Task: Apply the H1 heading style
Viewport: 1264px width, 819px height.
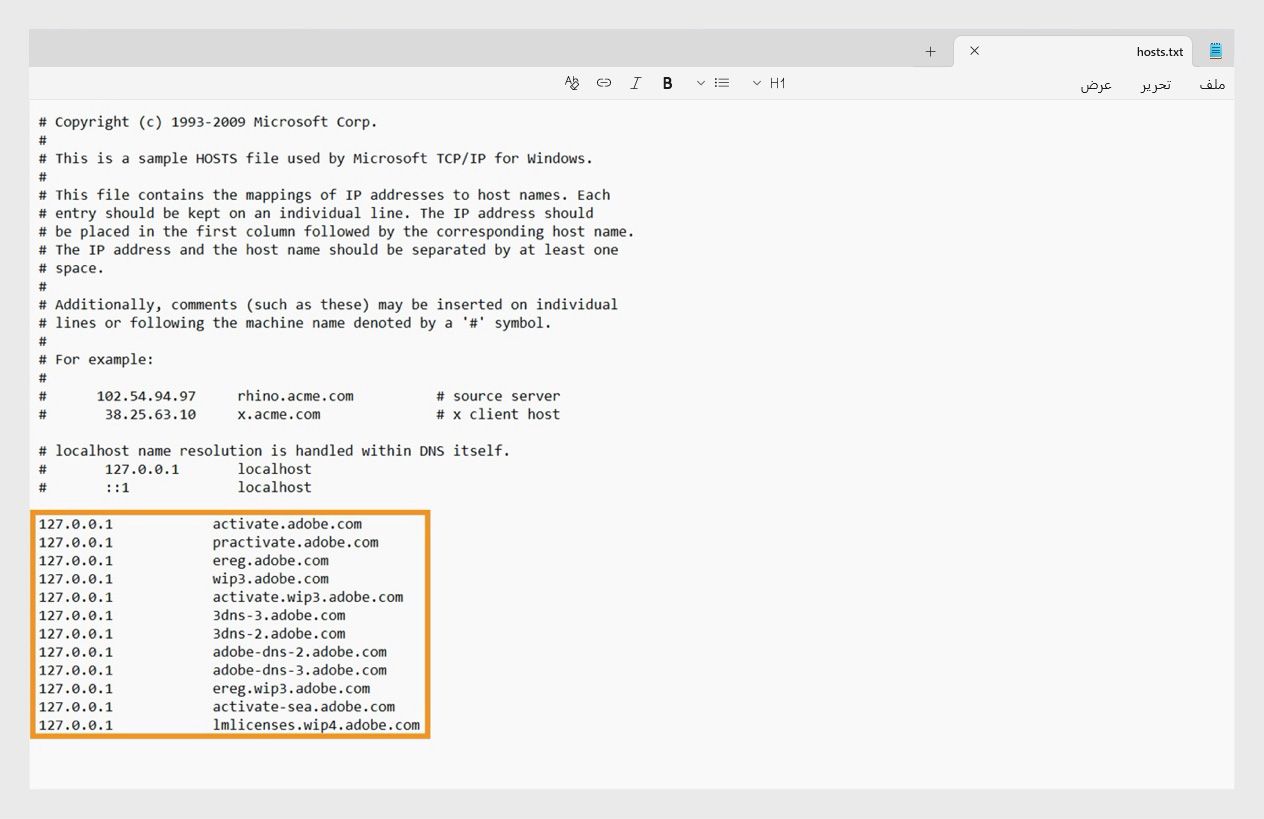Action: (778, 83)
